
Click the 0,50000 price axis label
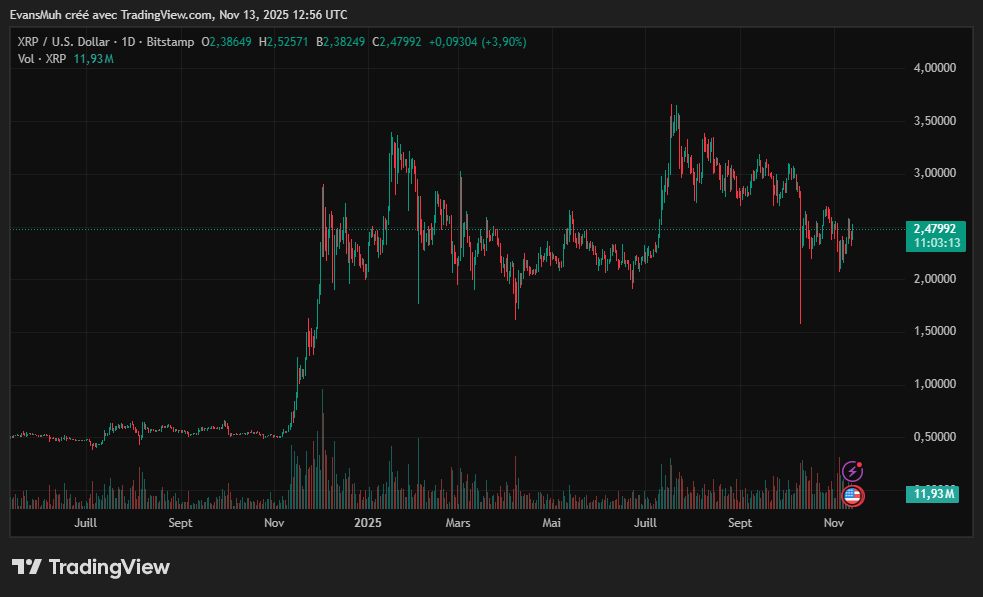(935, 436)
